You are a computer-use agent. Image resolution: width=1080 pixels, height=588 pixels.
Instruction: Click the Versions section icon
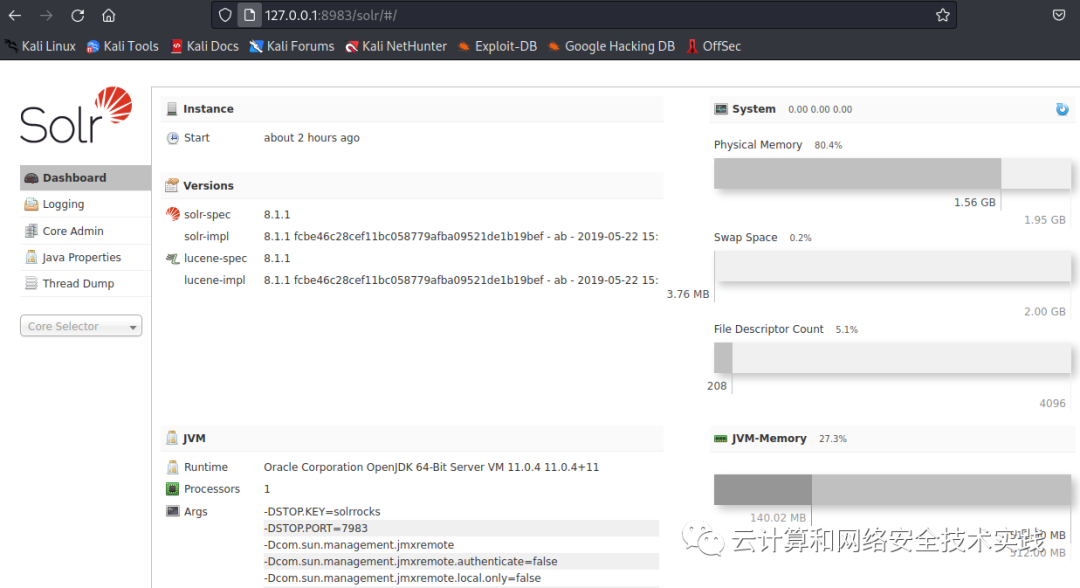[172, 185]
